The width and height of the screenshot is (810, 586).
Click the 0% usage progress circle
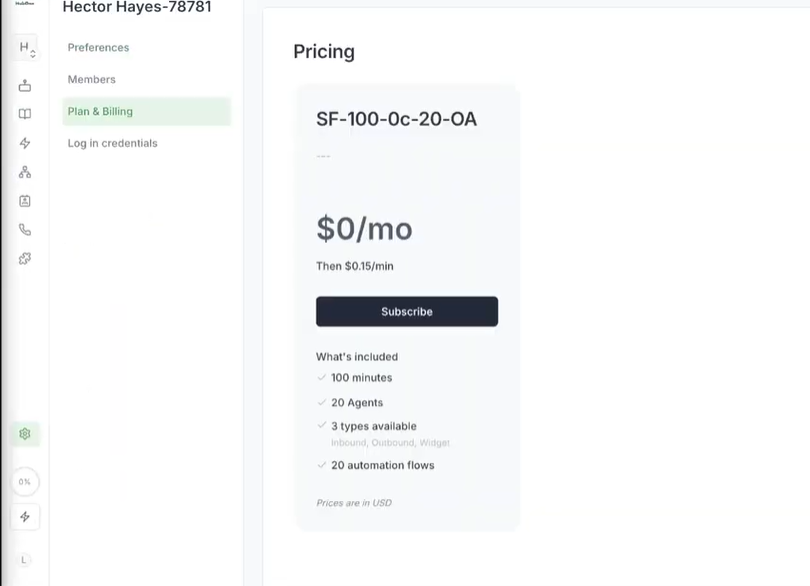tap(25, 482)
